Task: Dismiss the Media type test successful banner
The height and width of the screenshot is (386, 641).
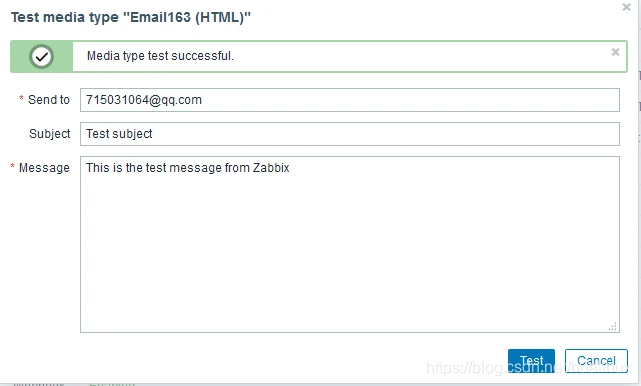Action: coord(615,52)
